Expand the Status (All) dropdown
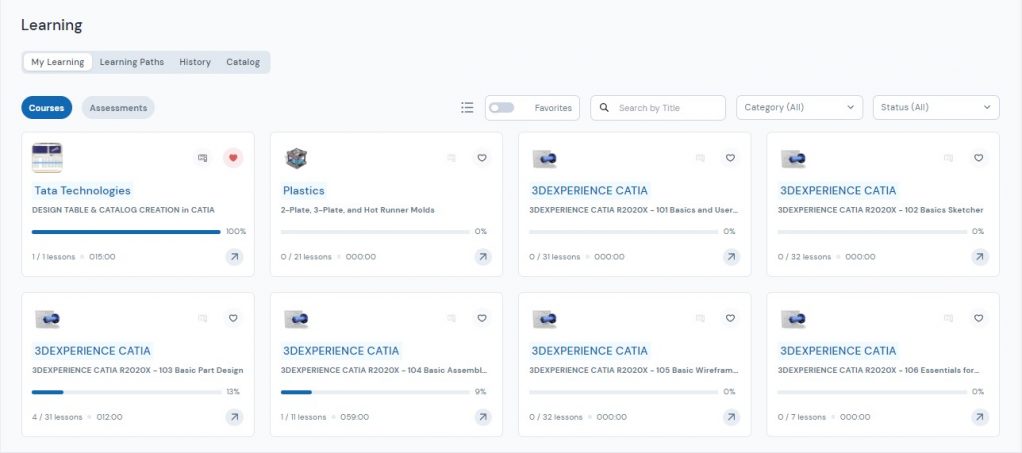 (935, 108)
